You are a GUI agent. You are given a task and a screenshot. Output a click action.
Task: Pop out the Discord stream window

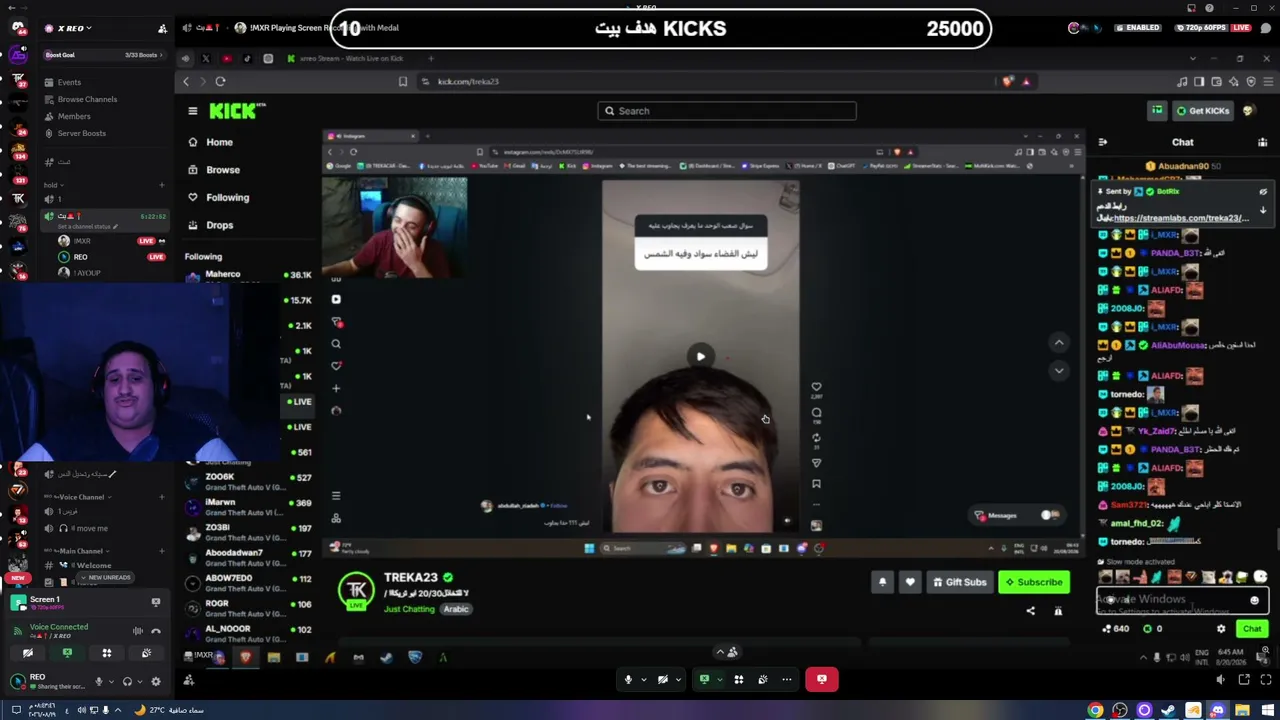point(1244,680)
